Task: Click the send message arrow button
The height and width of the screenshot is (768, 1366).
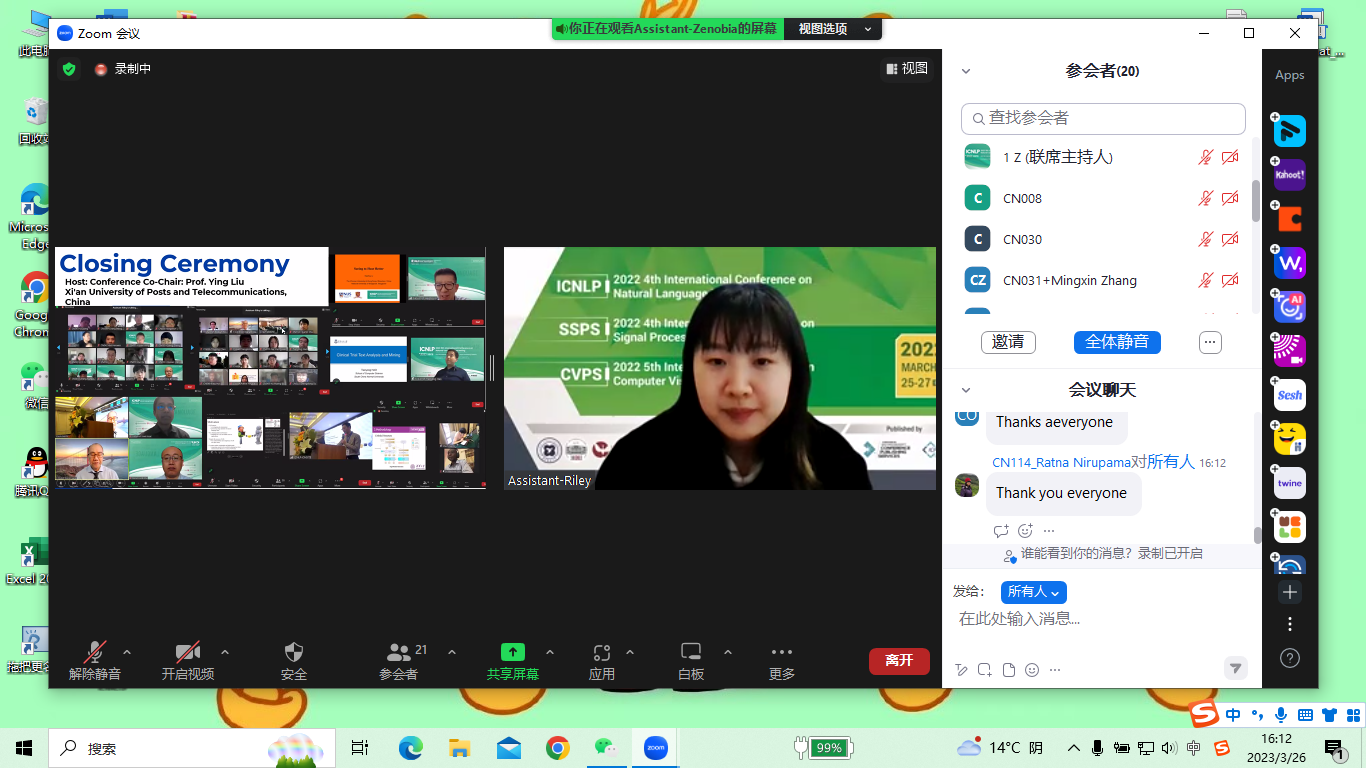Action: (x=1236, y=668)
